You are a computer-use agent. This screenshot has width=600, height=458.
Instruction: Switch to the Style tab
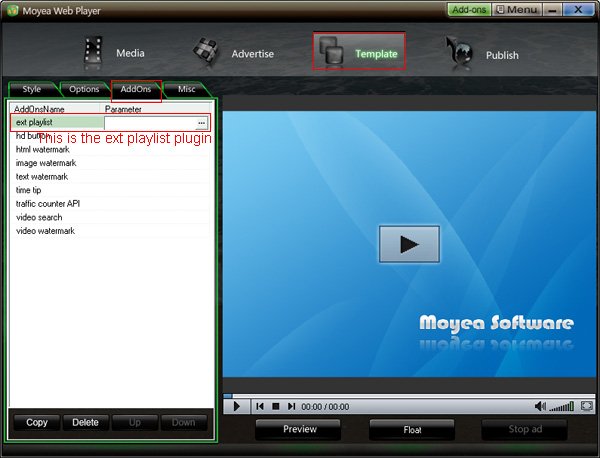[x=32, y=89]
